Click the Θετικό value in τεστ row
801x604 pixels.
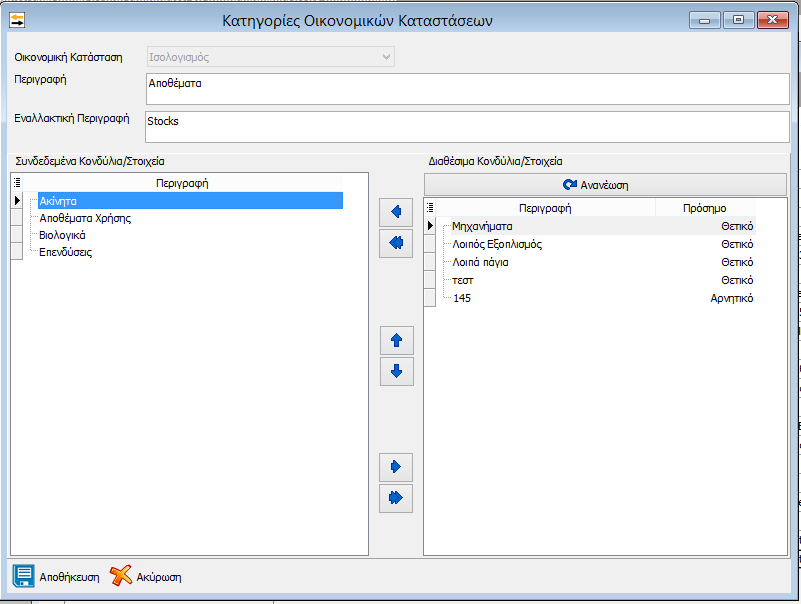737,280
